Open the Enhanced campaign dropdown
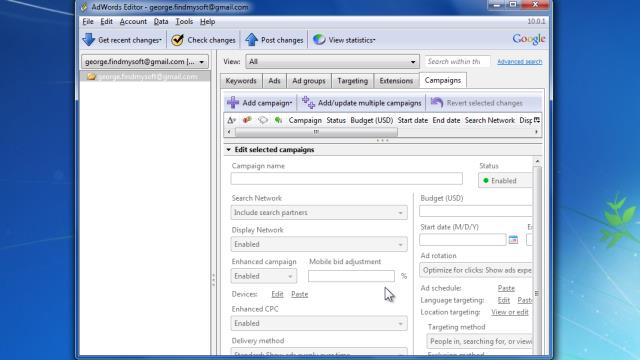 [264, 276]
